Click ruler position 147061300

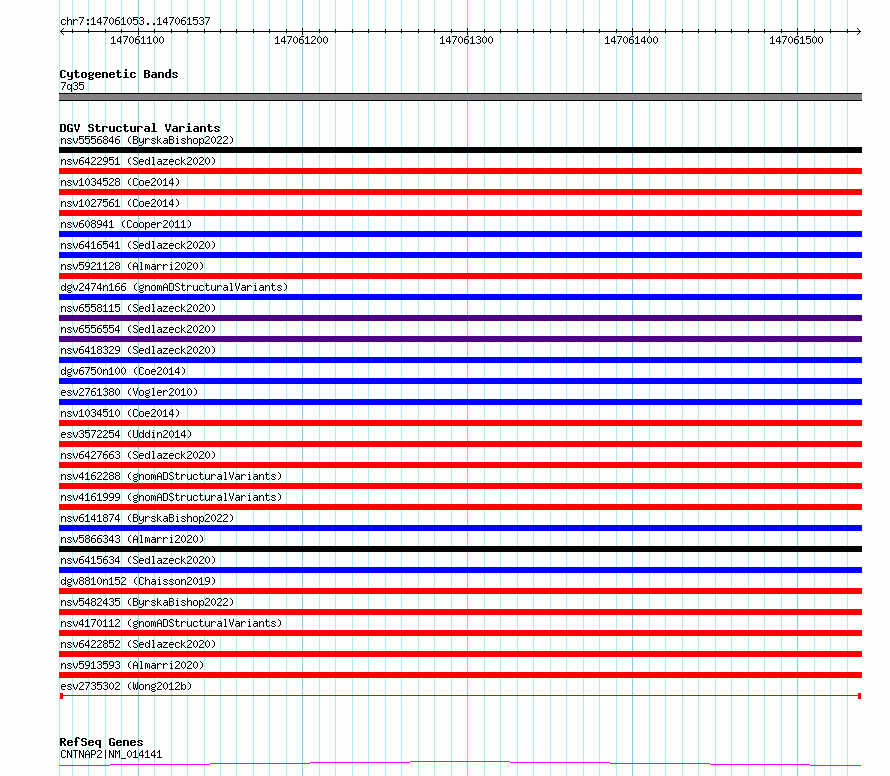tap(467, 40)
